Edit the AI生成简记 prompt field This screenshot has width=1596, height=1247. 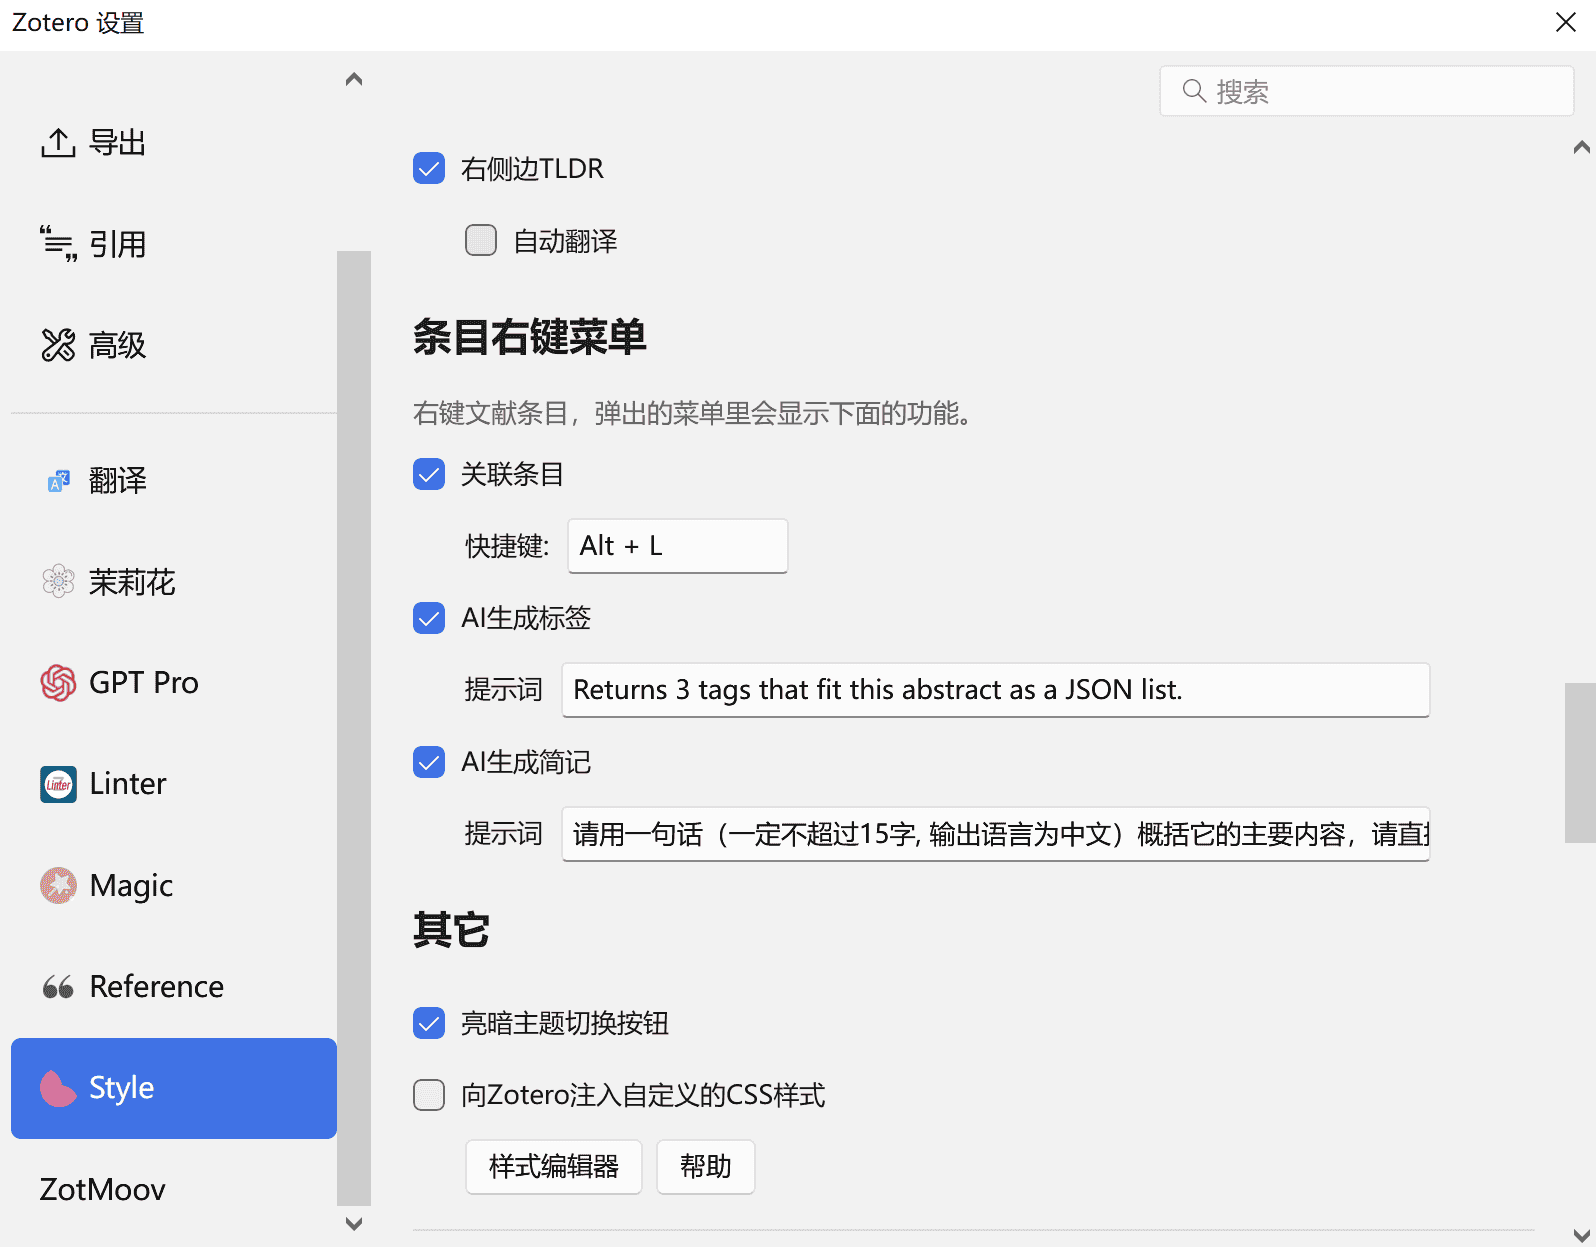[995, 834]
